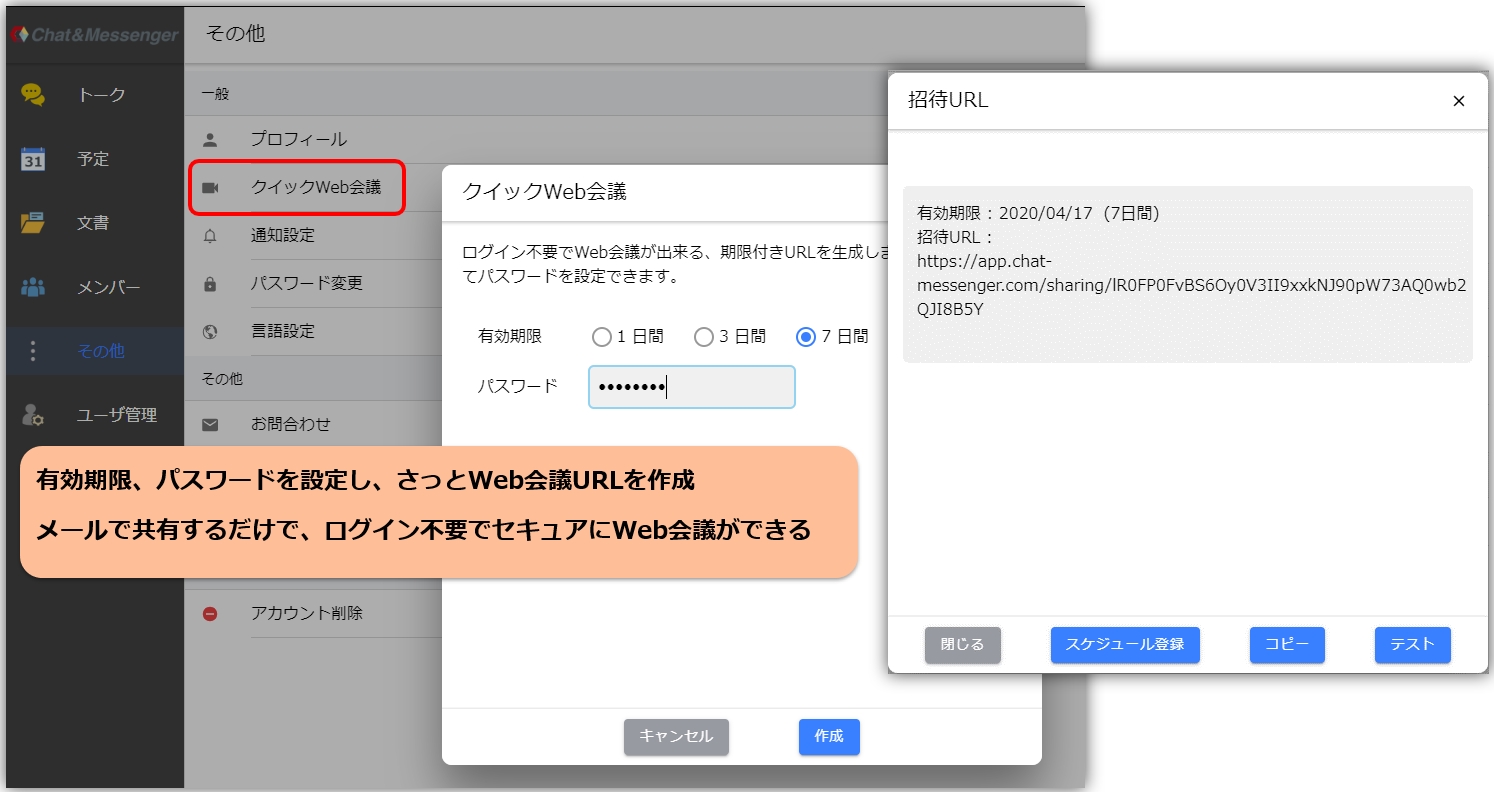Select the 7 日間 expiry radio button
The height and width of the screenshot is (792, 1494).
806,337
